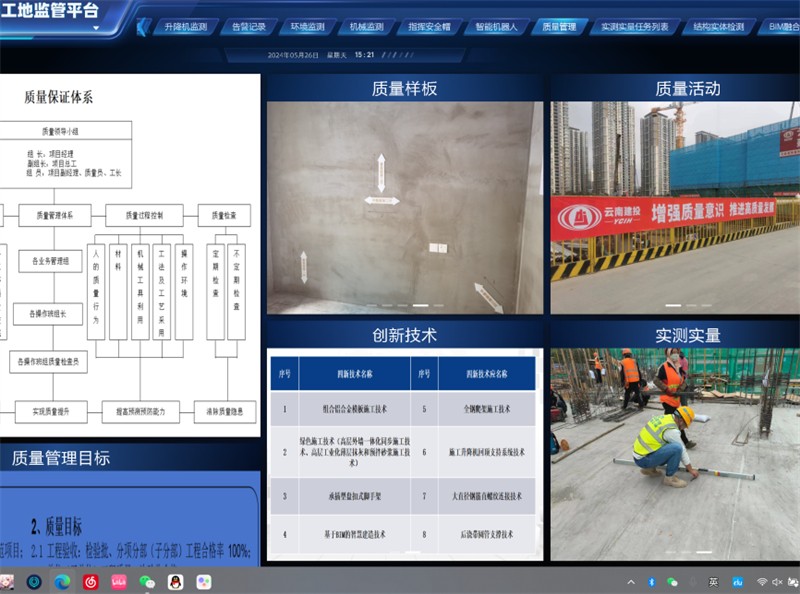Open NetEase Cloud Music taskbar icon
The height and width of the screenshot is (594, 800).
(91, 581)
